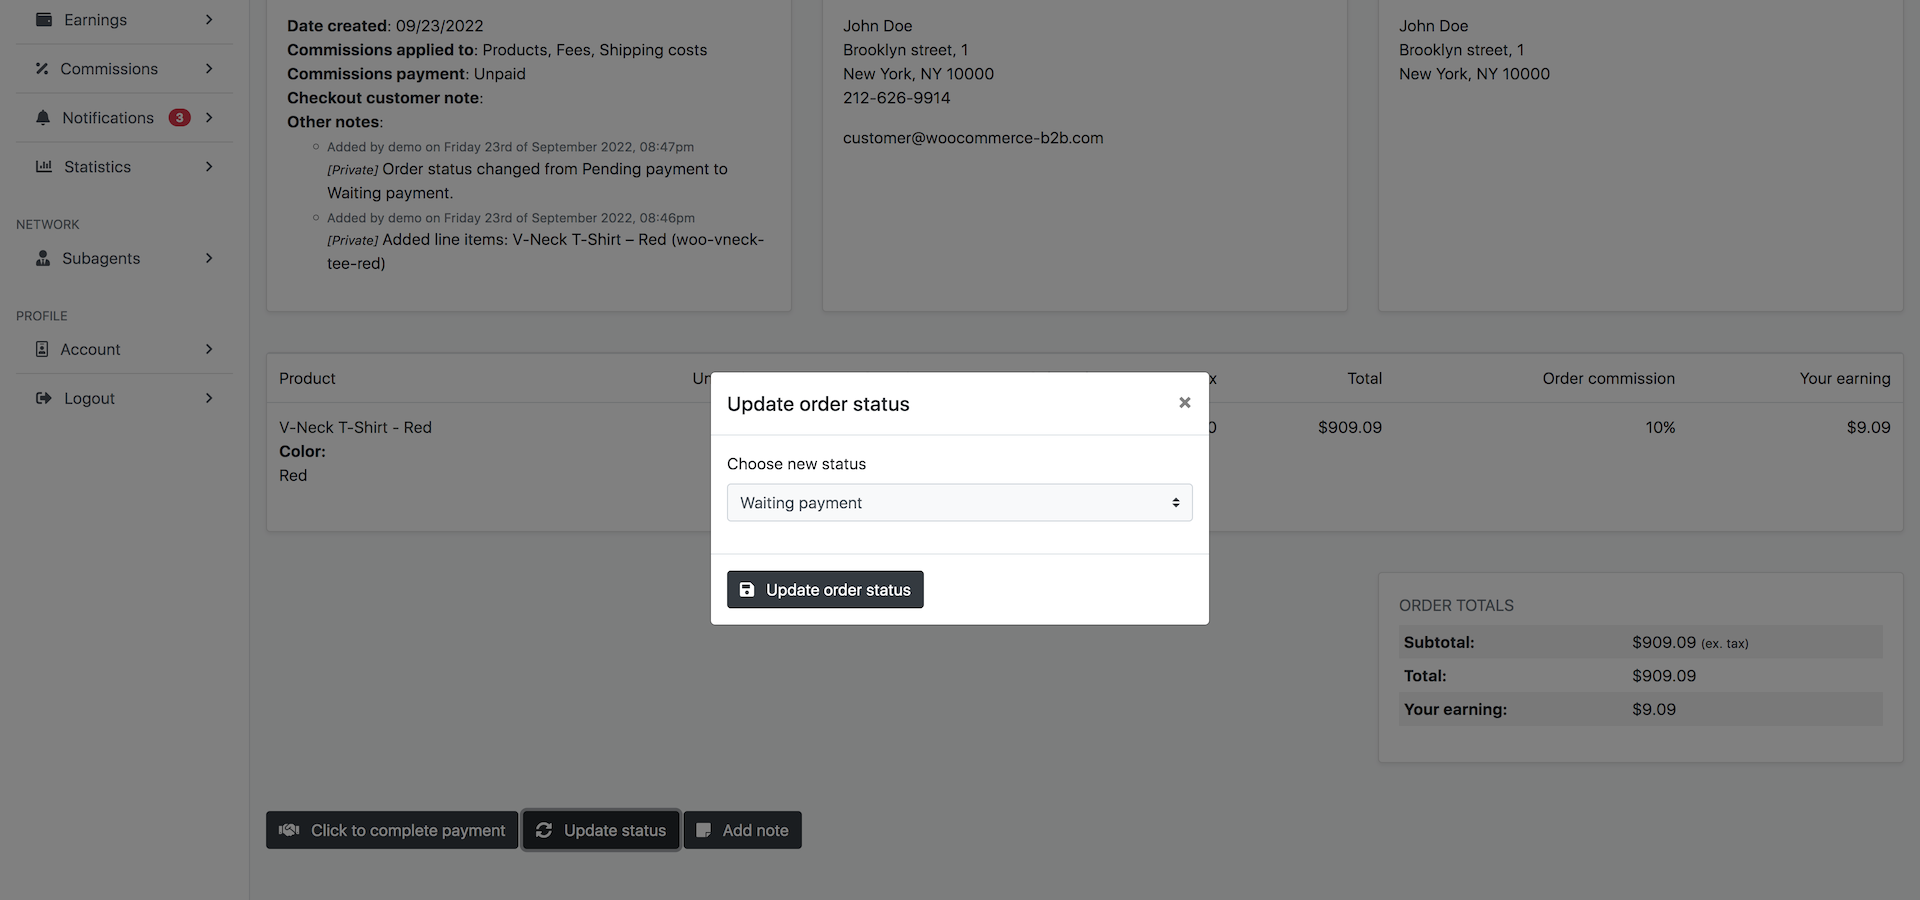This screenshot has width=1920, height=900.
Task: Click the Earnings wallet icon in sidebar
Action: 44,20
